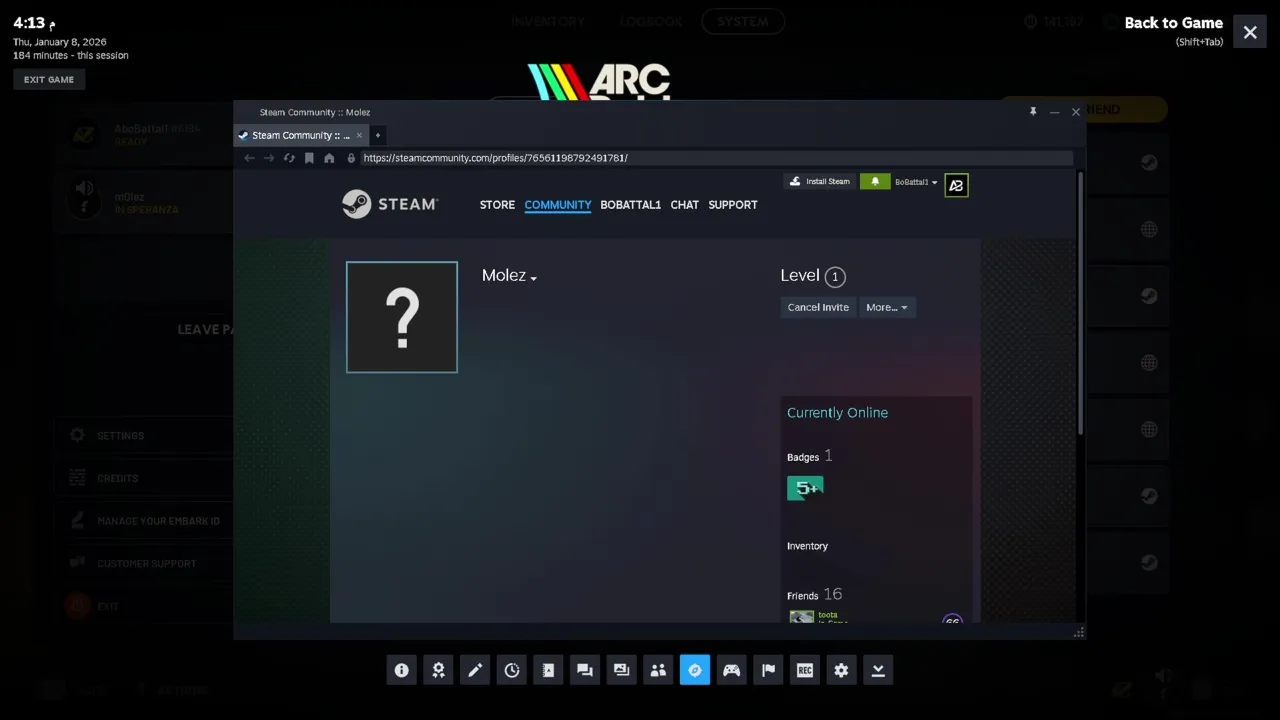Go back with the browser back arrow
The height and width of the screenshot is (720, 1280).
point(249,158)
